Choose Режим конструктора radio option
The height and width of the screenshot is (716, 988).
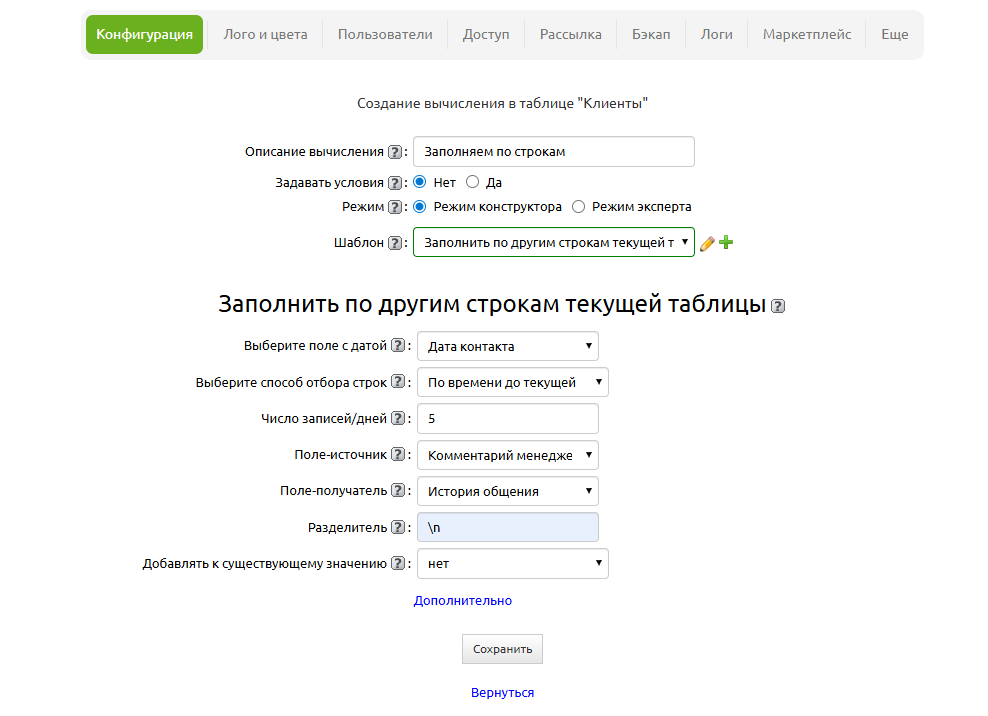coord(420,206)
